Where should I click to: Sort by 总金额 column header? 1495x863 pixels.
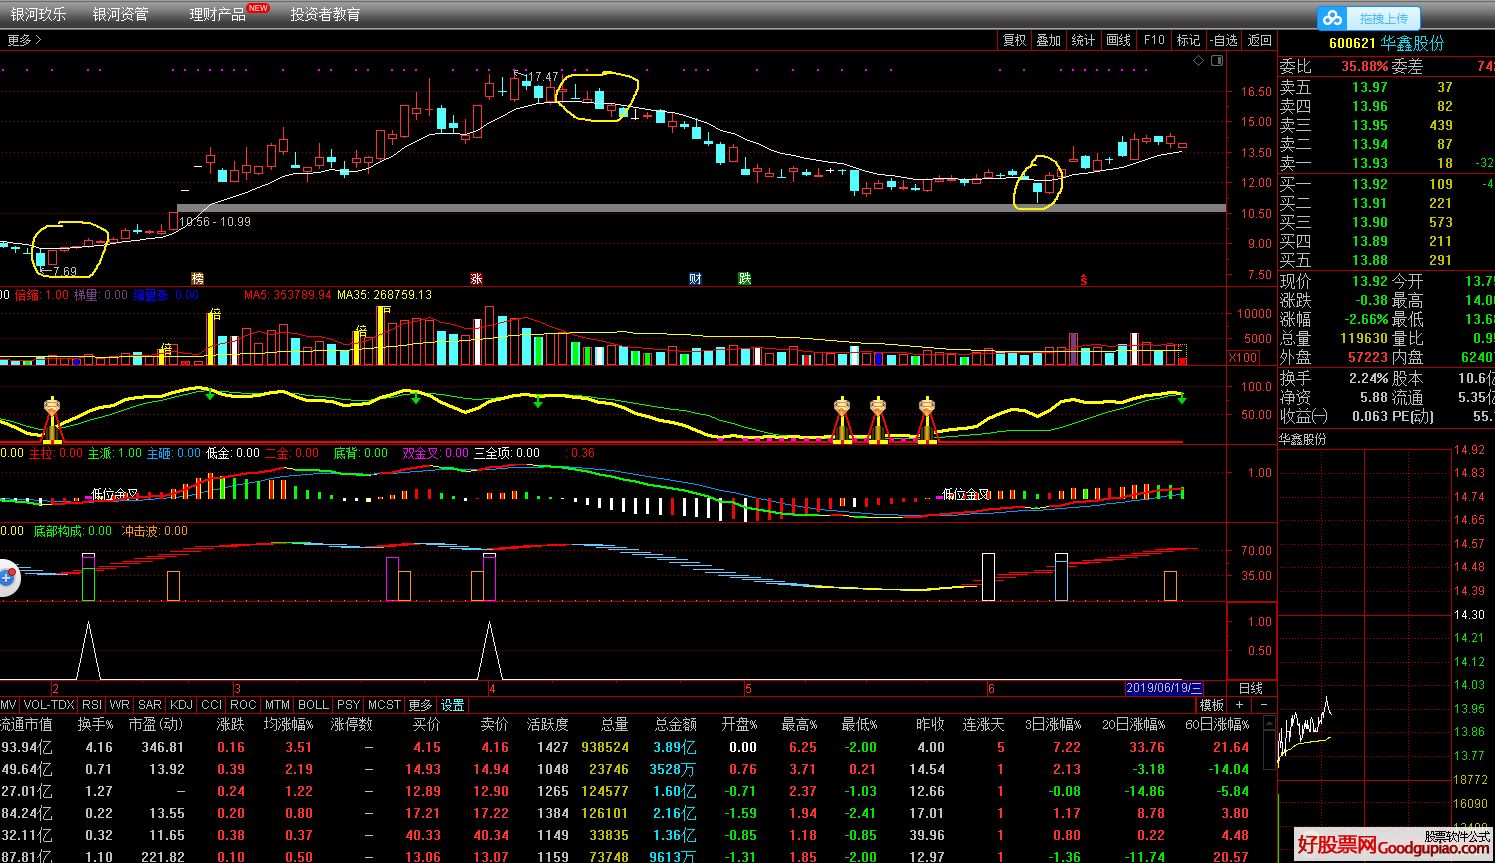(x=675, y=724)
